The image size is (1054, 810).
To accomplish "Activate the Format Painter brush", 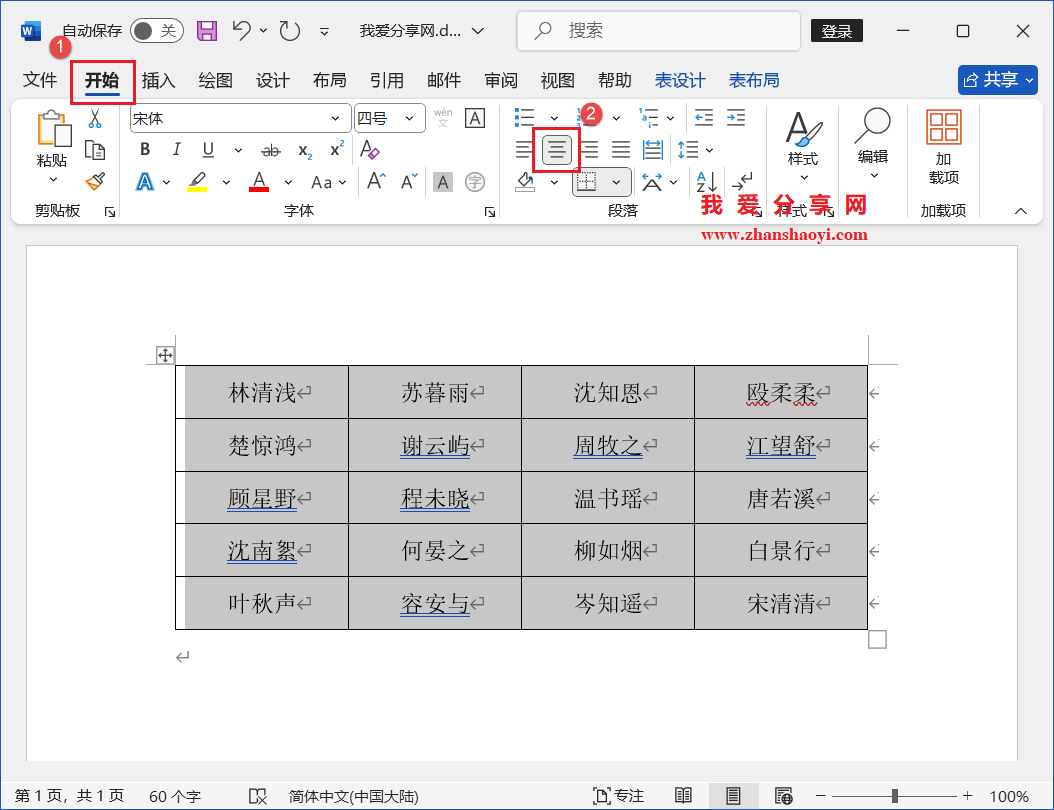I will [x=95, y=181].
